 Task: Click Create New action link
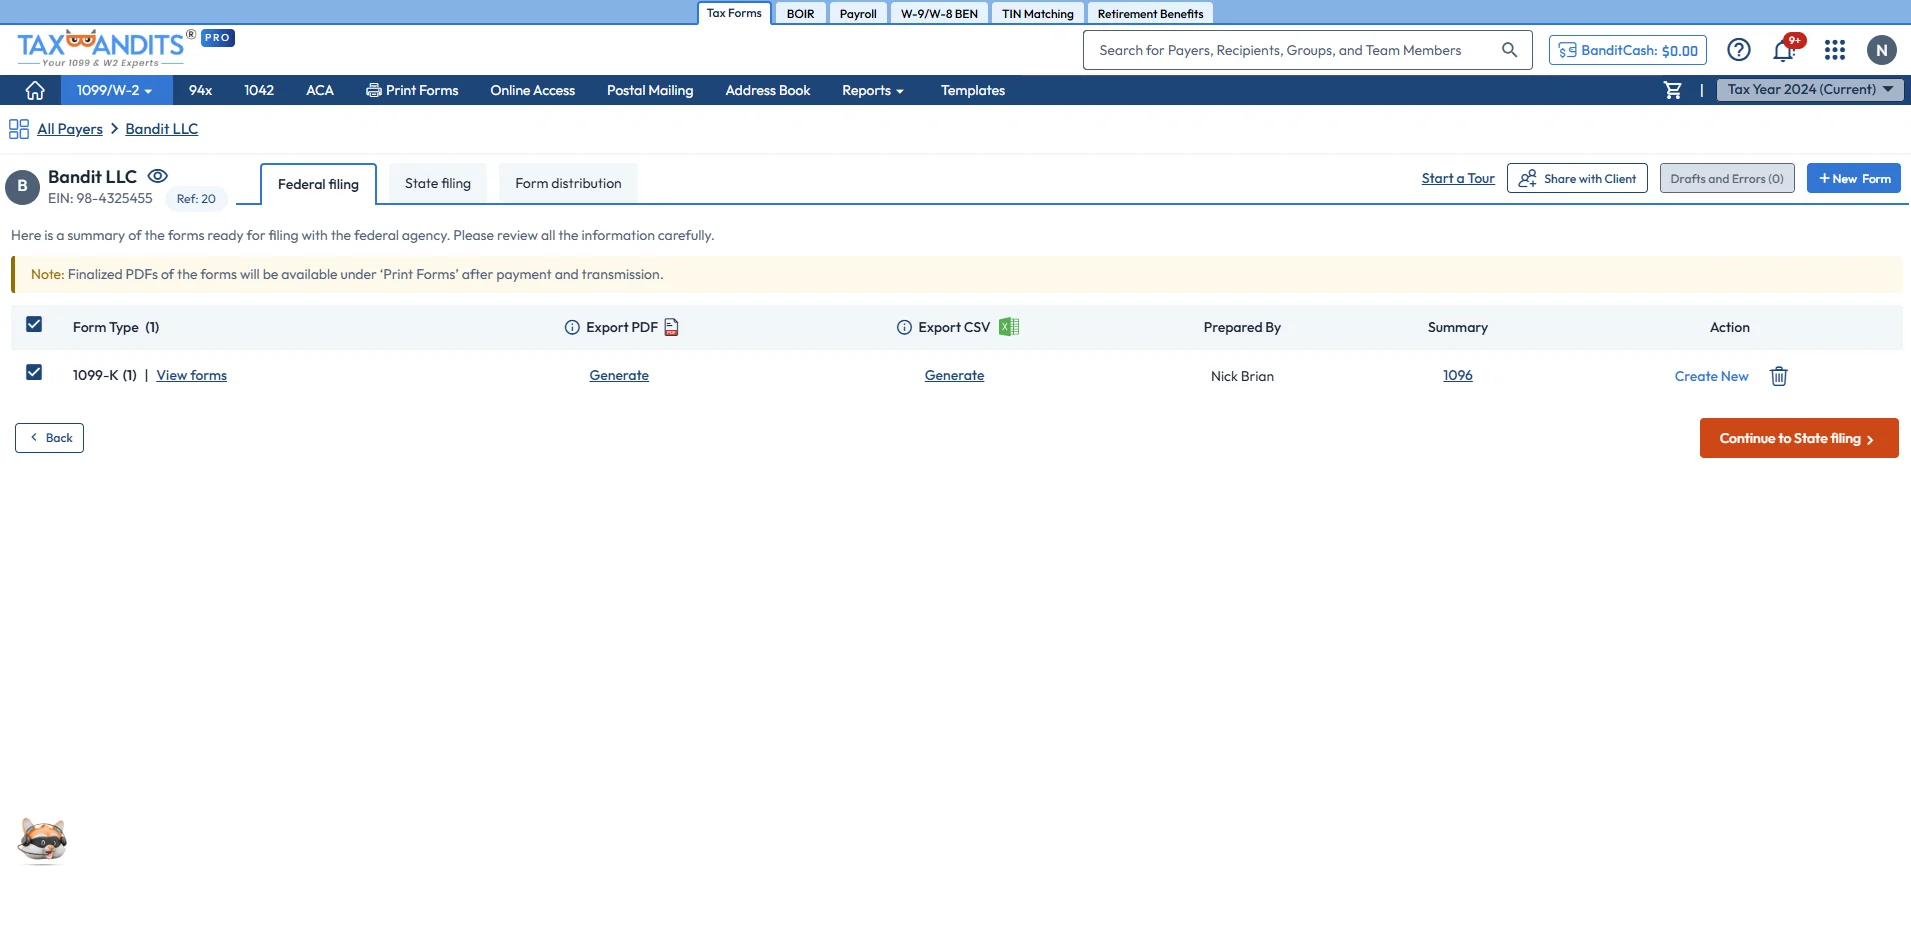(1712, 376)
